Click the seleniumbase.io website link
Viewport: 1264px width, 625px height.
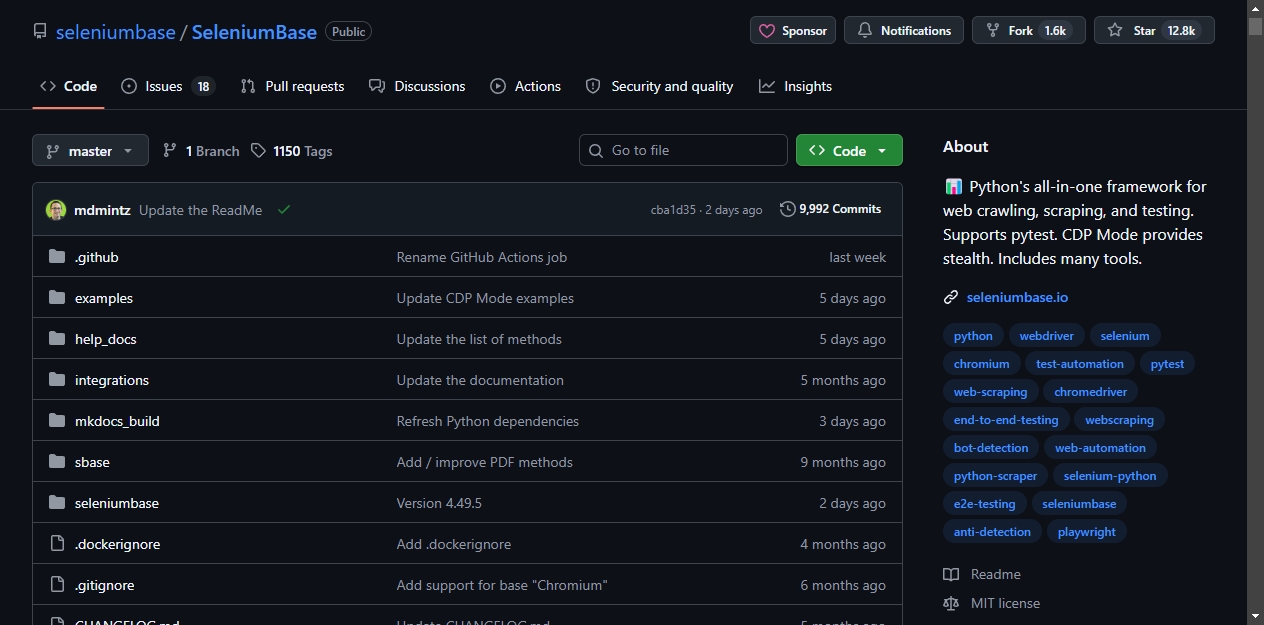click(1017, 297)
